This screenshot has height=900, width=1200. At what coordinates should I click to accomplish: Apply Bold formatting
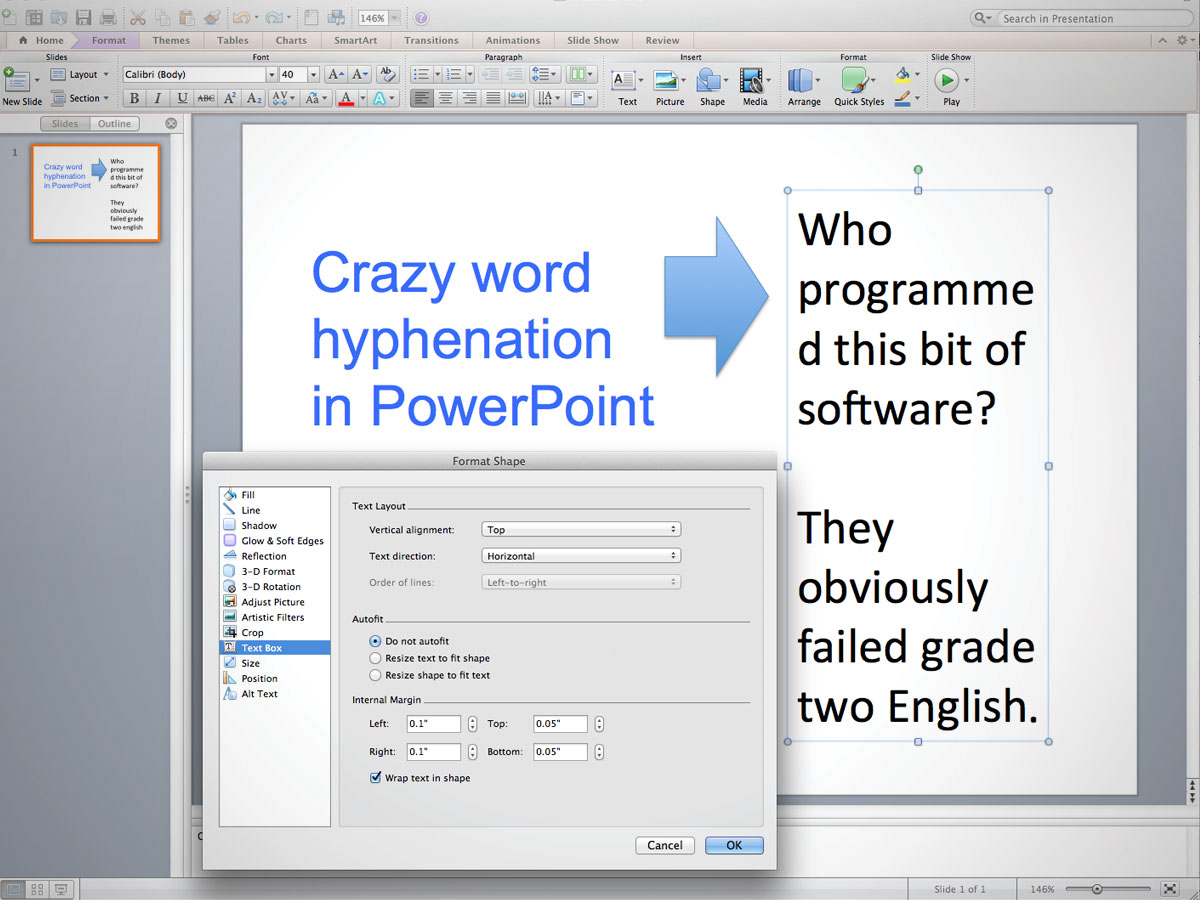tap(134, 98)
